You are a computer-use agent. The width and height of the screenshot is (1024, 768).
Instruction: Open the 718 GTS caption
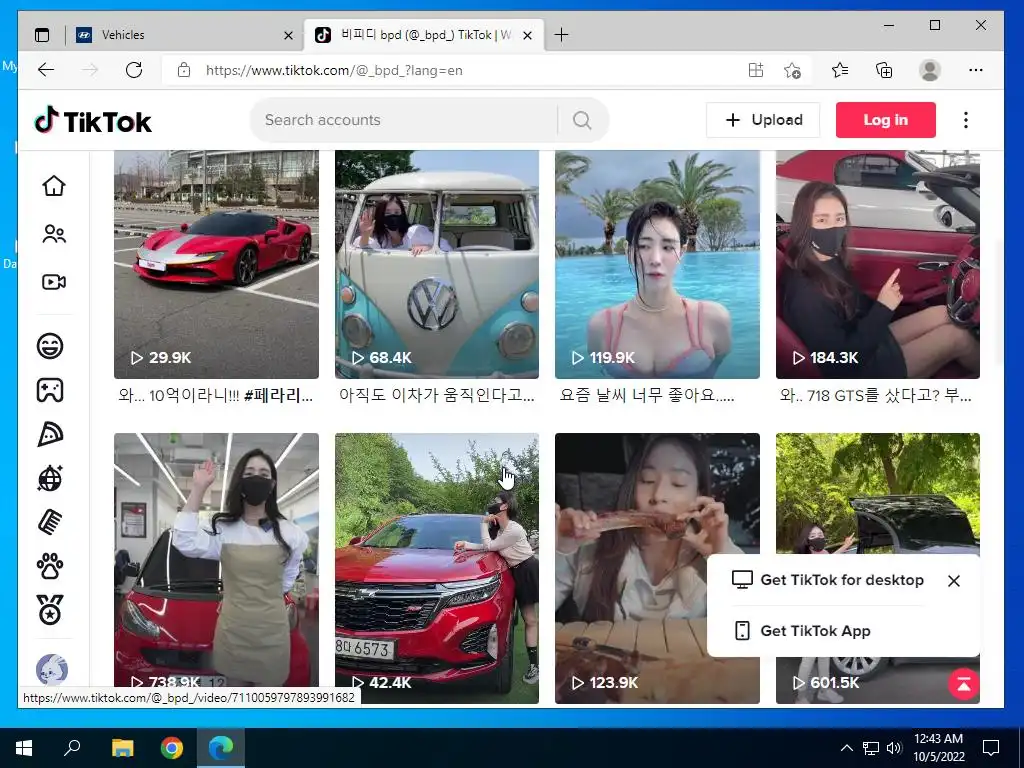876,396
